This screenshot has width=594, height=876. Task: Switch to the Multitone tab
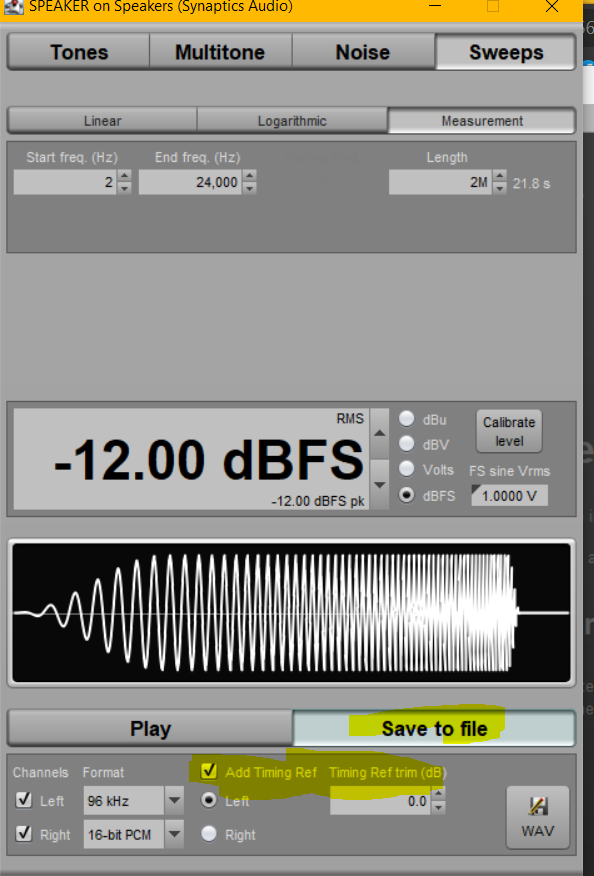pyautogui.click(x=220, y=52)
